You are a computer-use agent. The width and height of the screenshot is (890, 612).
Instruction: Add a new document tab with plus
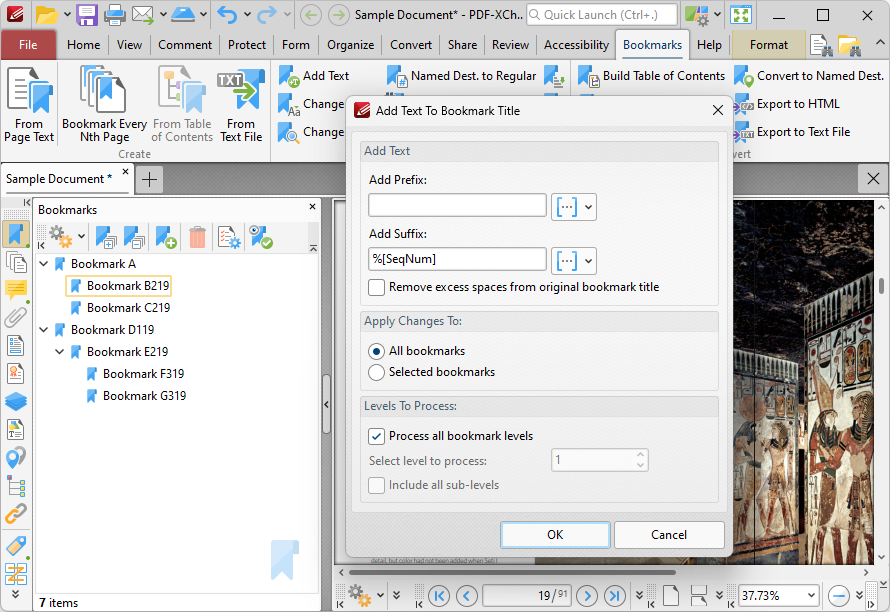149,180
